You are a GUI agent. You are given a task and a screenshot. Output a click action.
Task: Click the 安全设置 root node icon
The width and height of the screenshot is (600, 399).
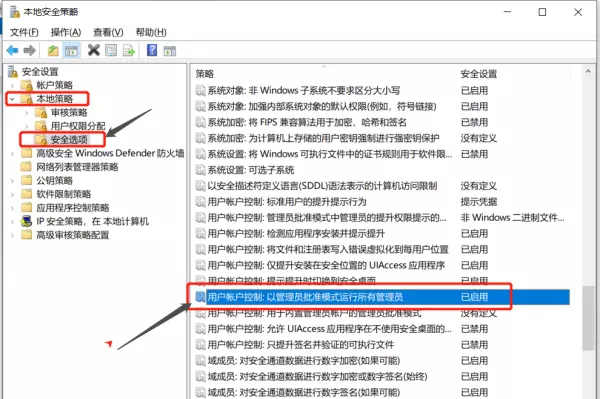click(13, 72)
